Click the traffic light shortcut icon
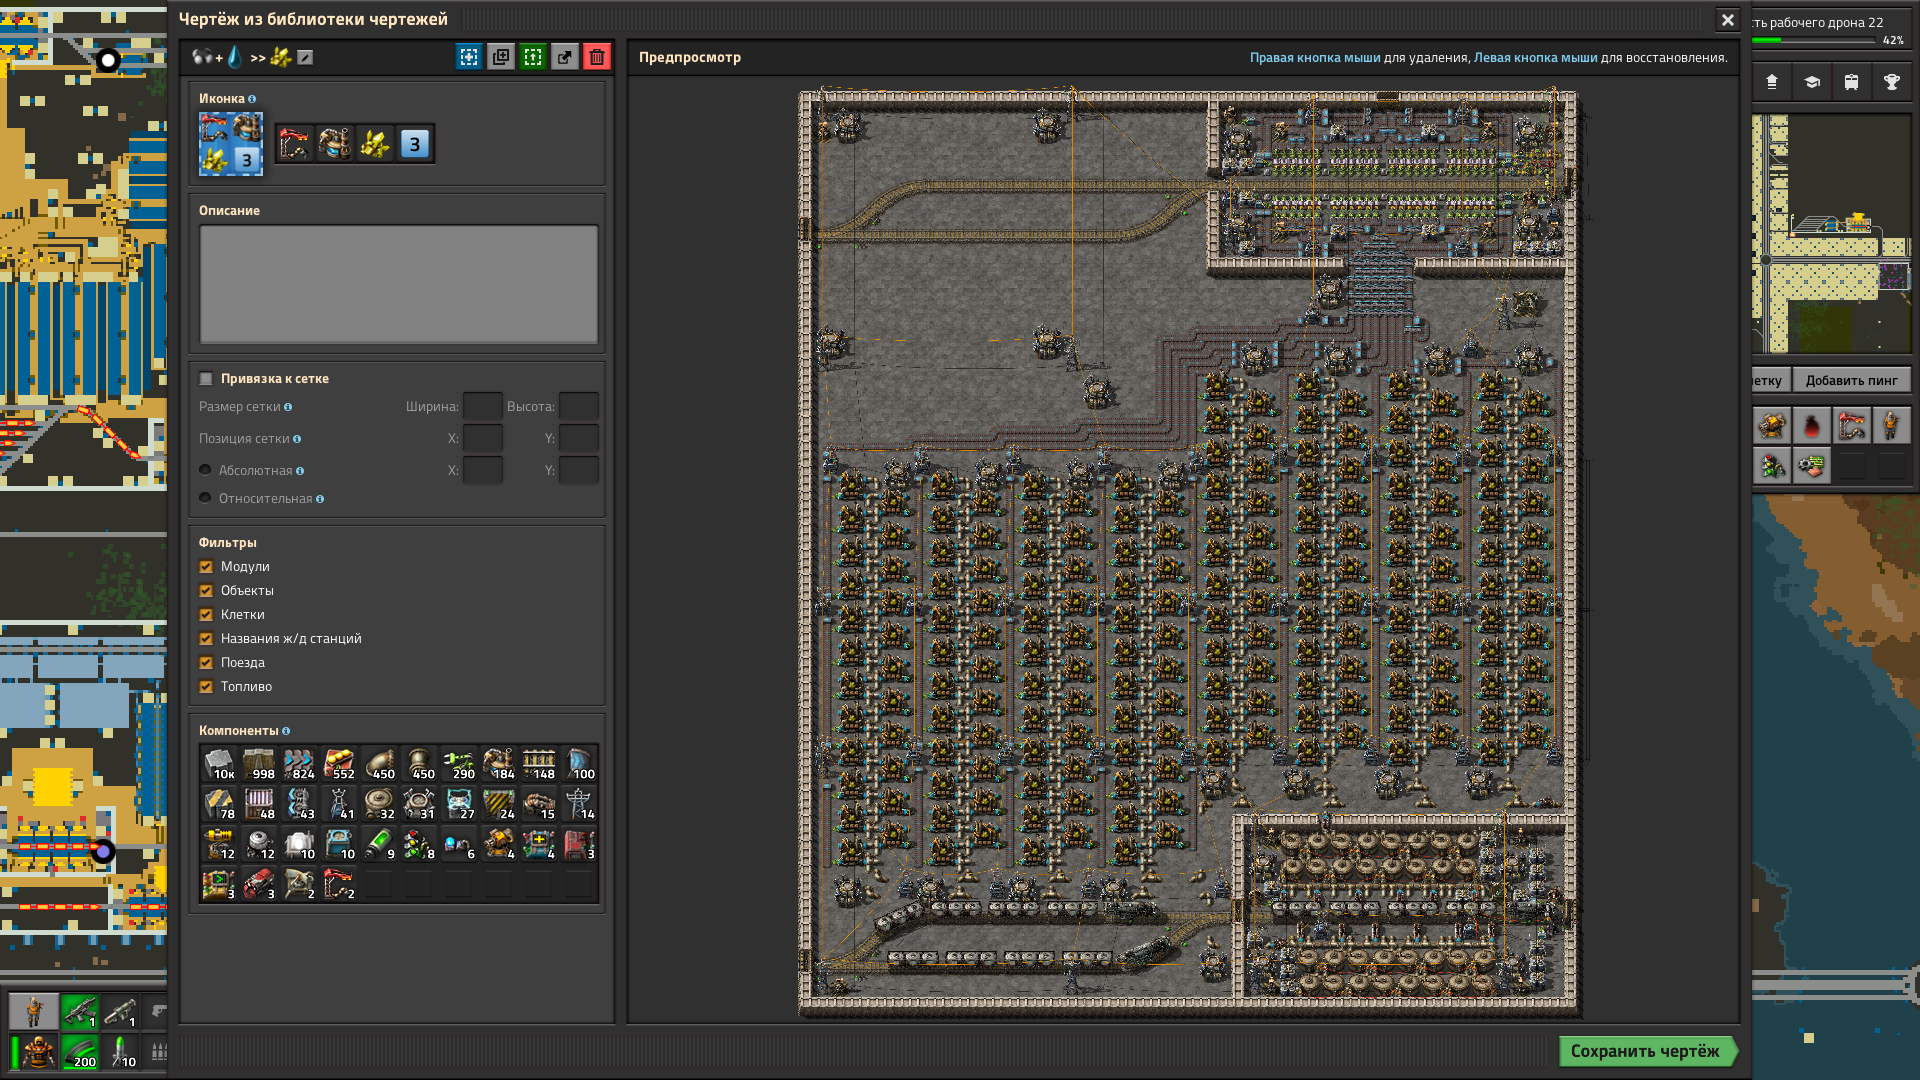Screen dimensions: 1920x1080 click(x=1772, y=466)
